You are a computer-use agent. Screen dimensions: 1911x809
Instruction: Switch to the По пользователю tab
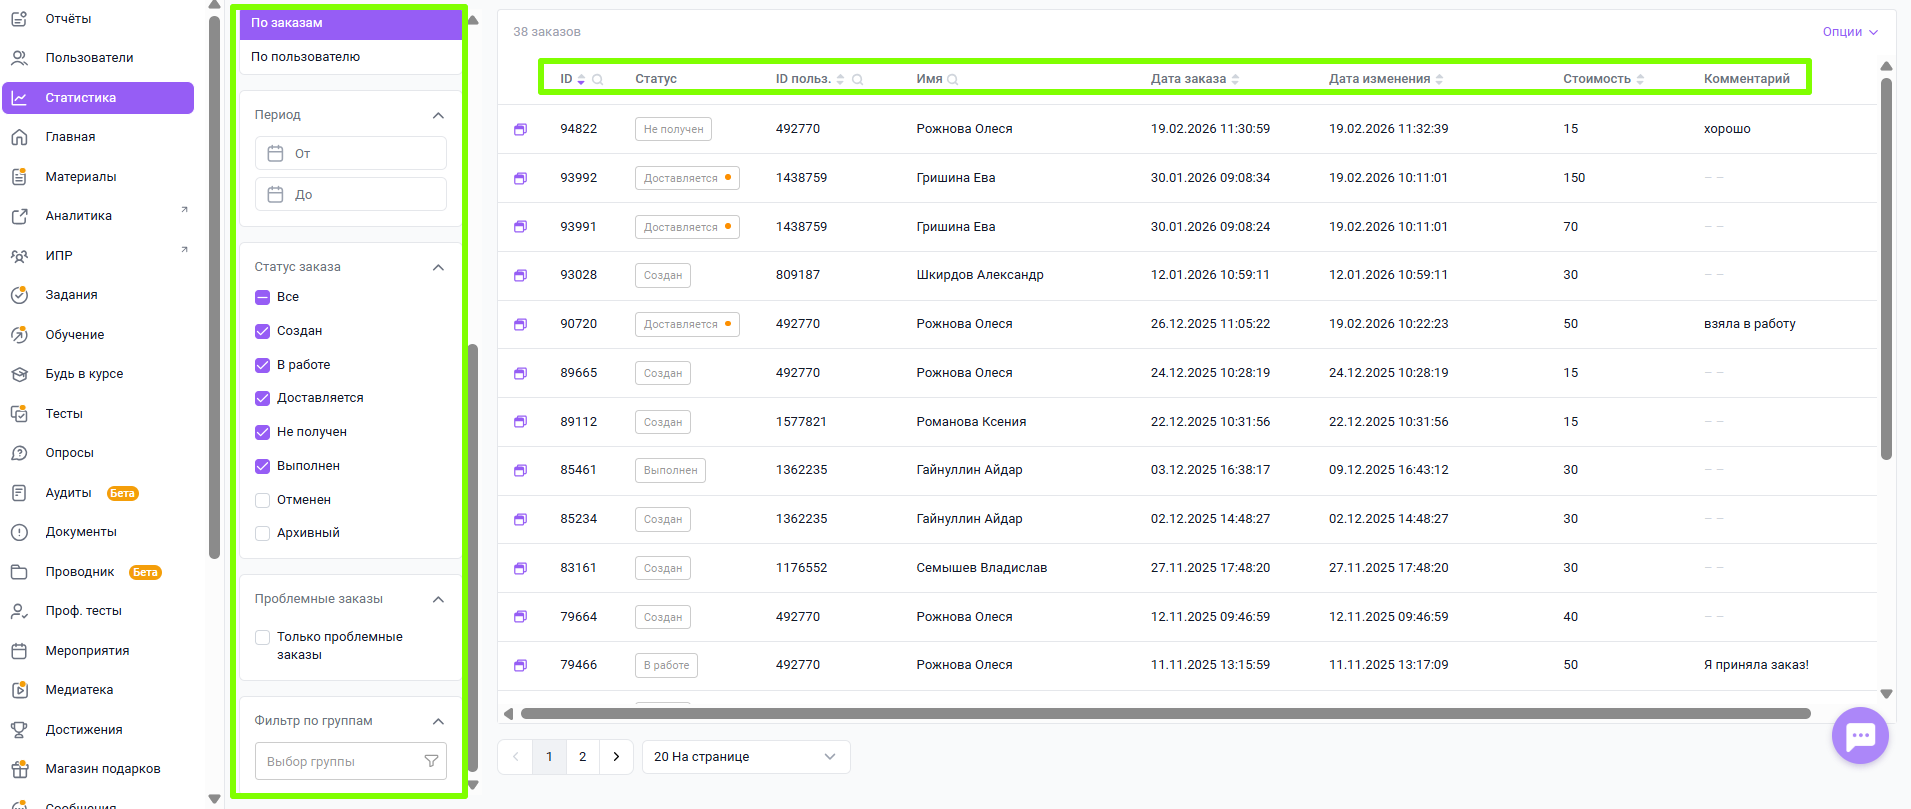coord(351,57)
